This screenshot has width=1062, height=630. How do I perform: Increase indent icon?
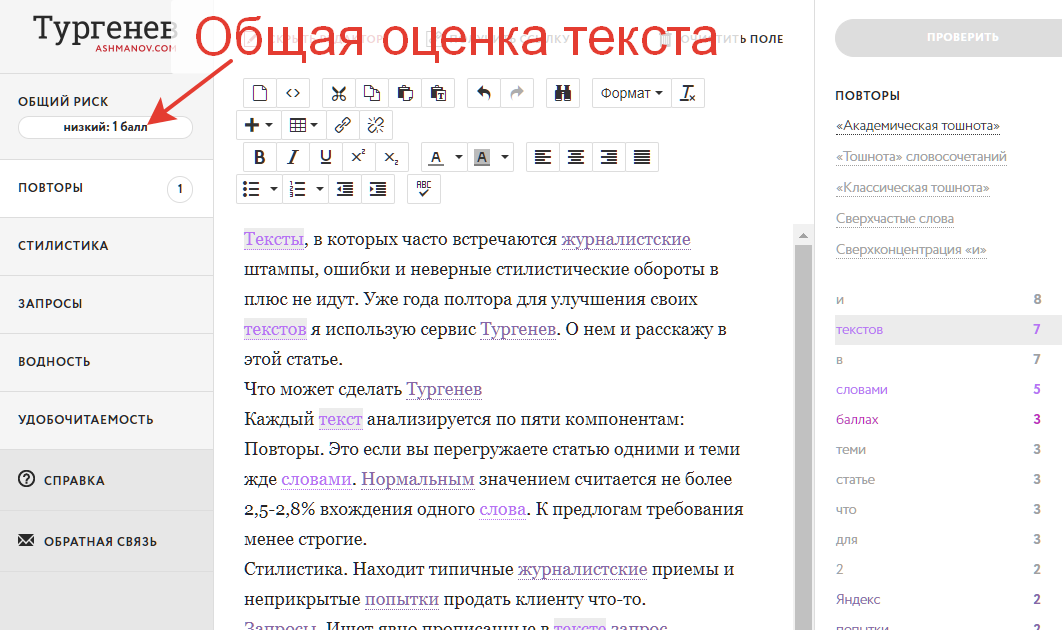[378, 189]
